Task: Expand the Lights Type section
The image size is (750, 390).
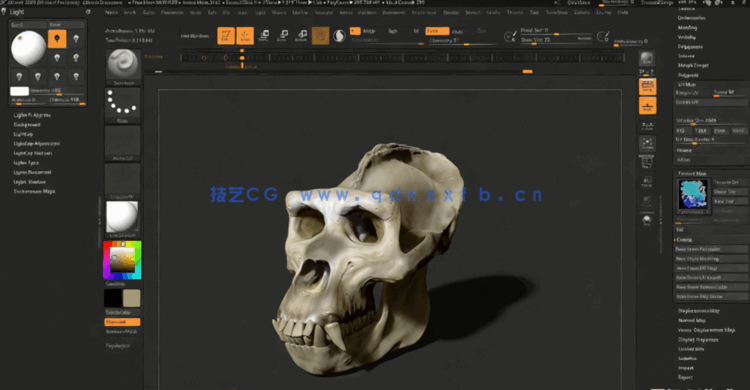Action: pos(27,163)
